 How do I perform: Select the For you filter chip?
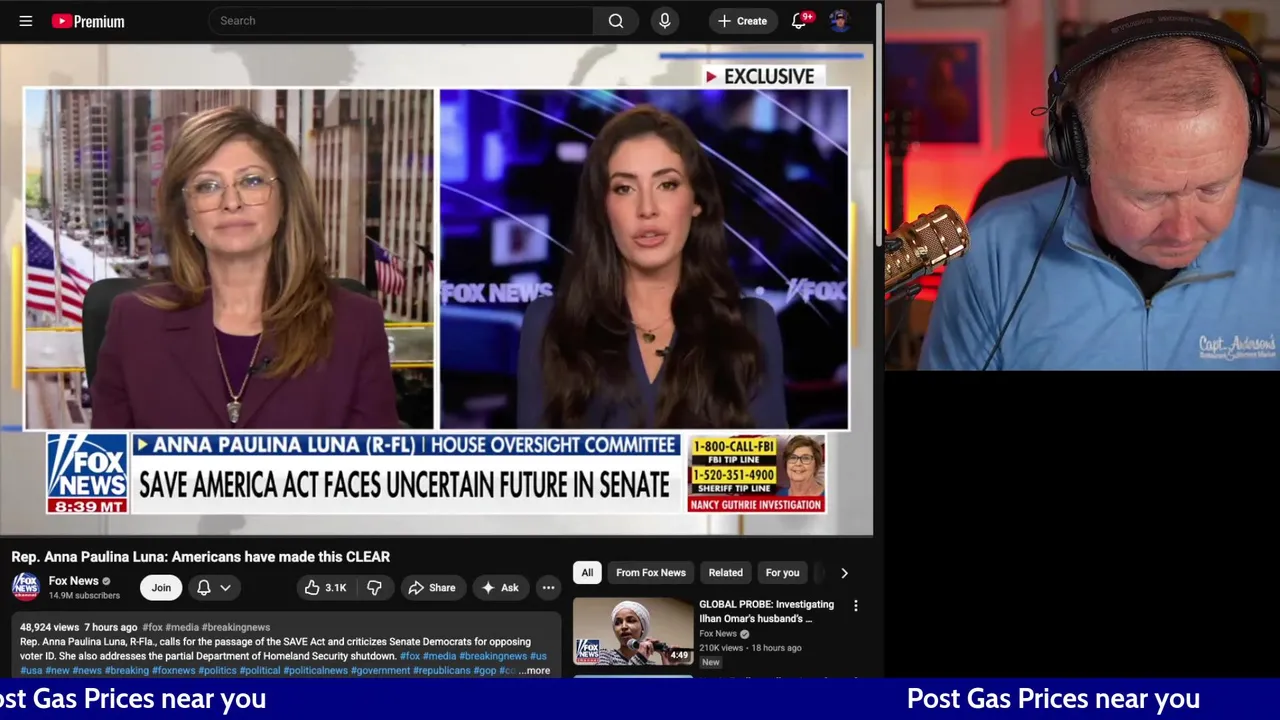(782, 573)
